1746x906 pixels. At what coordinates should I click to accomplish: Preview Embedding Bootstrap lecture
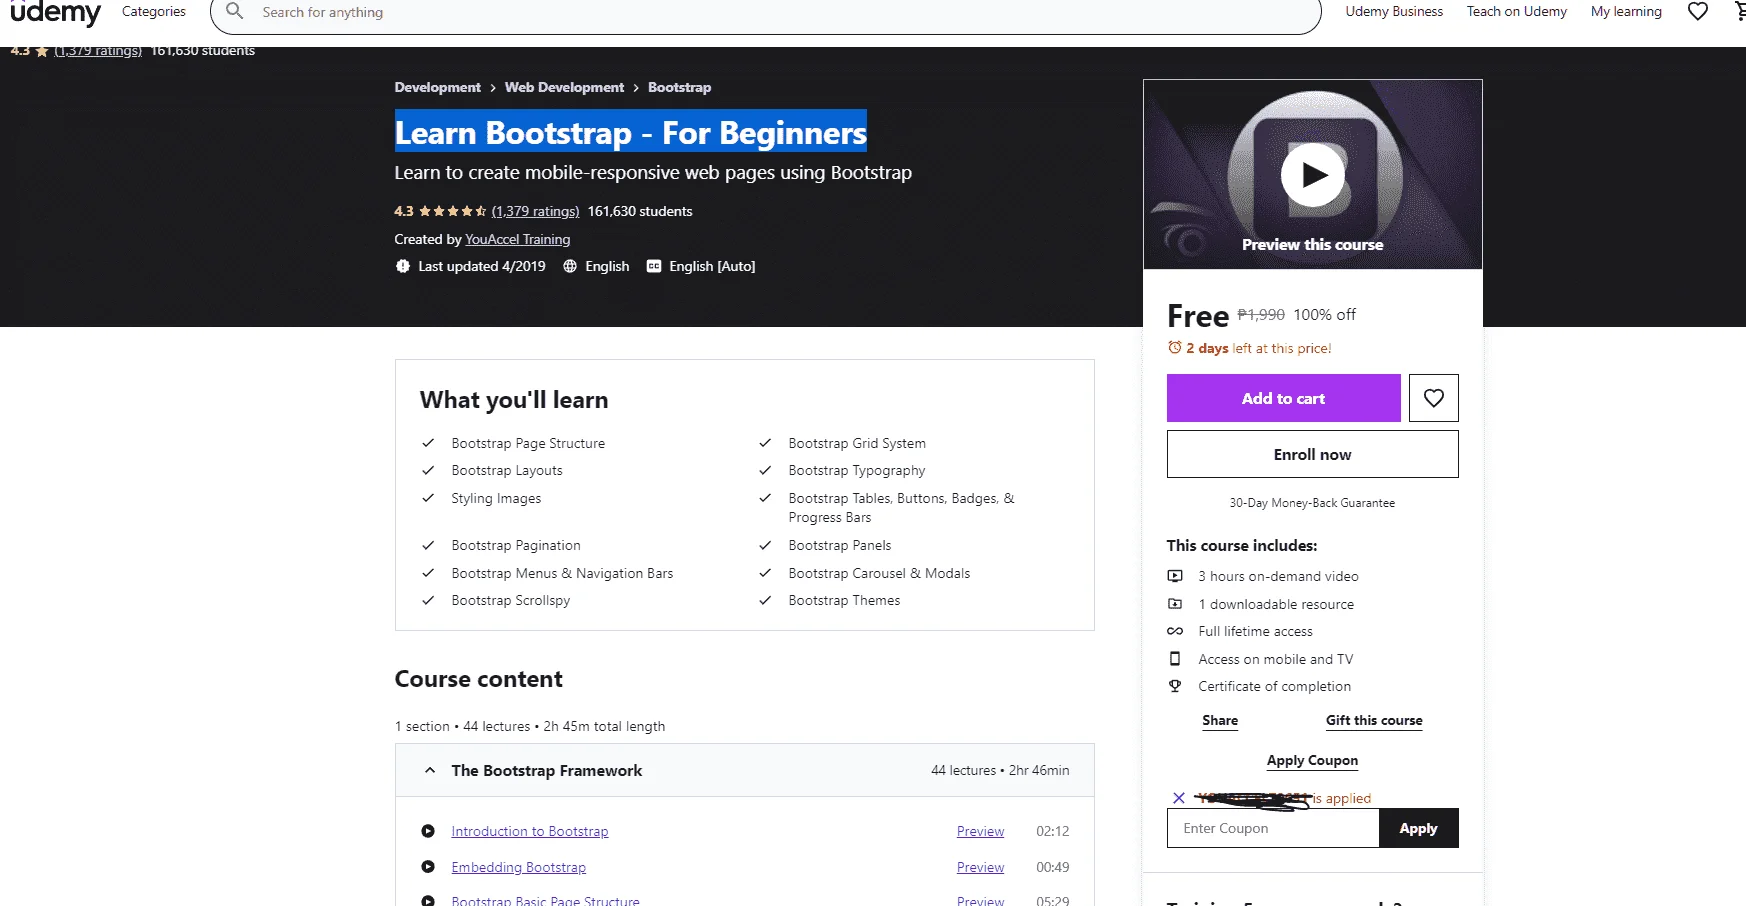980,867
